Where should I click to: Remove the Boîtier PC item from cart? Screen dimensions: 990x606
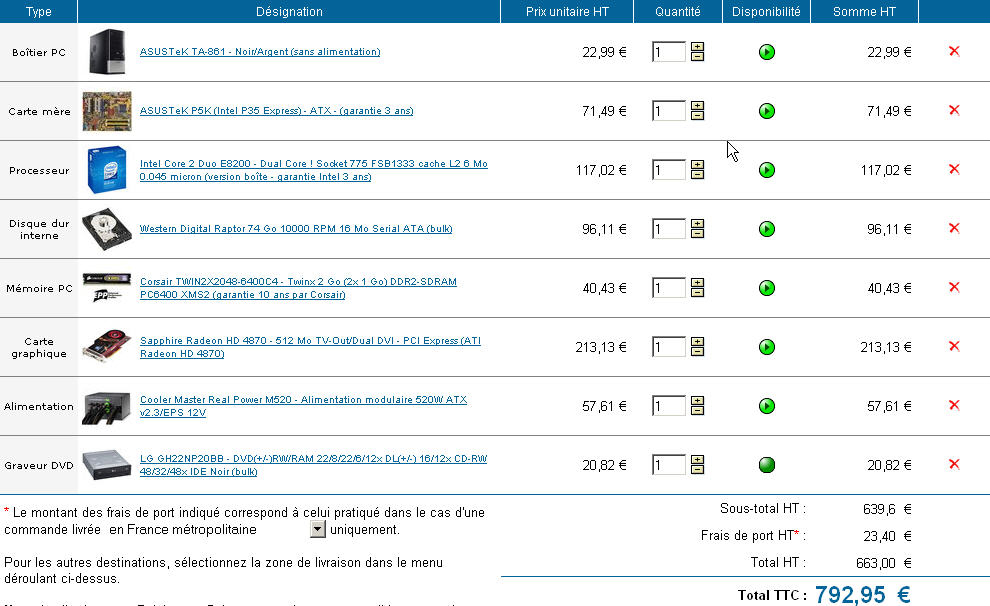tap(954, 51)
